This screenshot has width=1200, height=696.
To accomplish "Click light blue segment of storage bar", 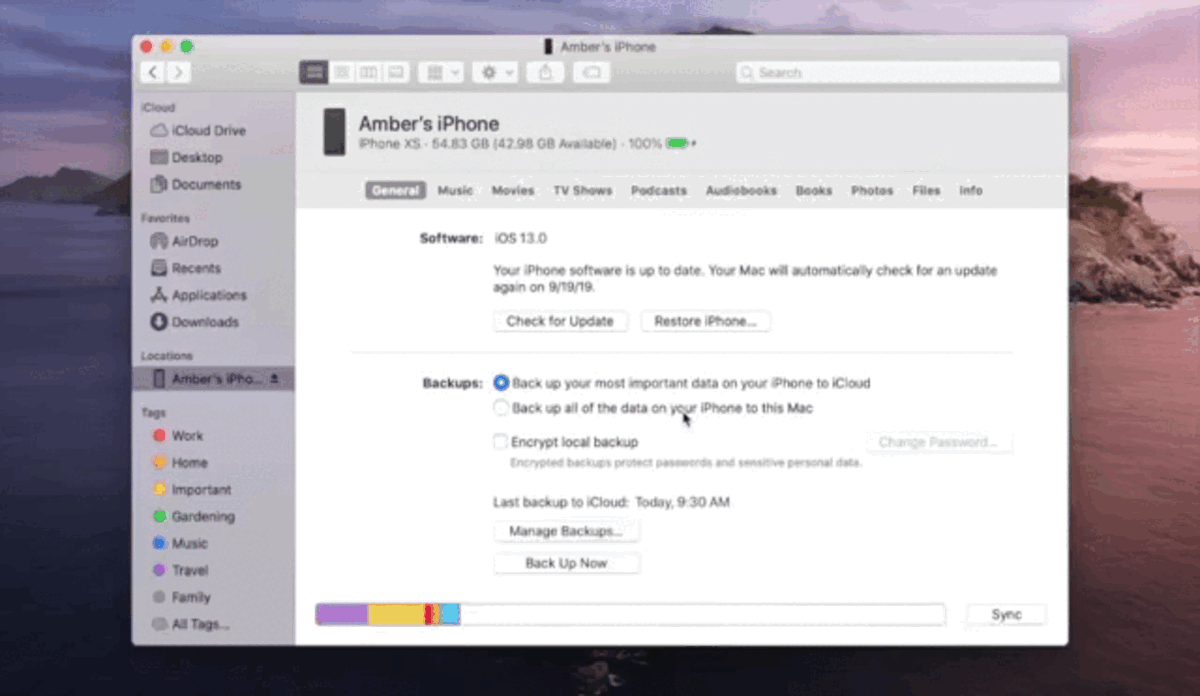I will pyautogui.click(x=450, y=615).
